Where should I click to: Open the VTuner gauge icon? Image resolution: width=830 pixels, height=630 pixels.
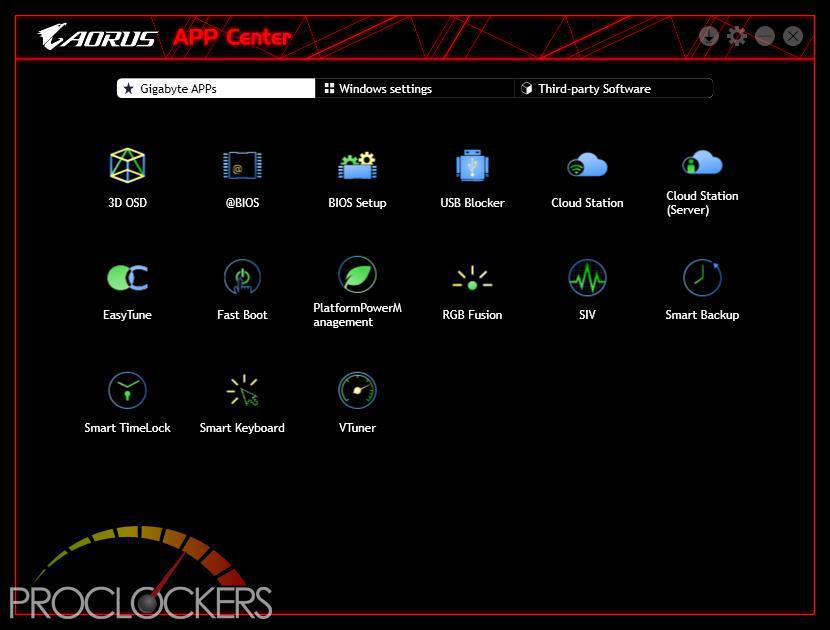[x=357, y=390]
